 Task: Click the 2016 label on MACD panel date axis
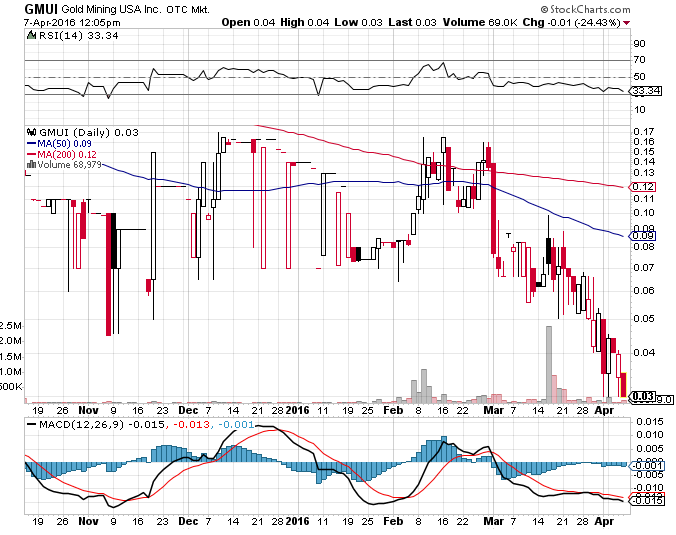click(297, 521)
